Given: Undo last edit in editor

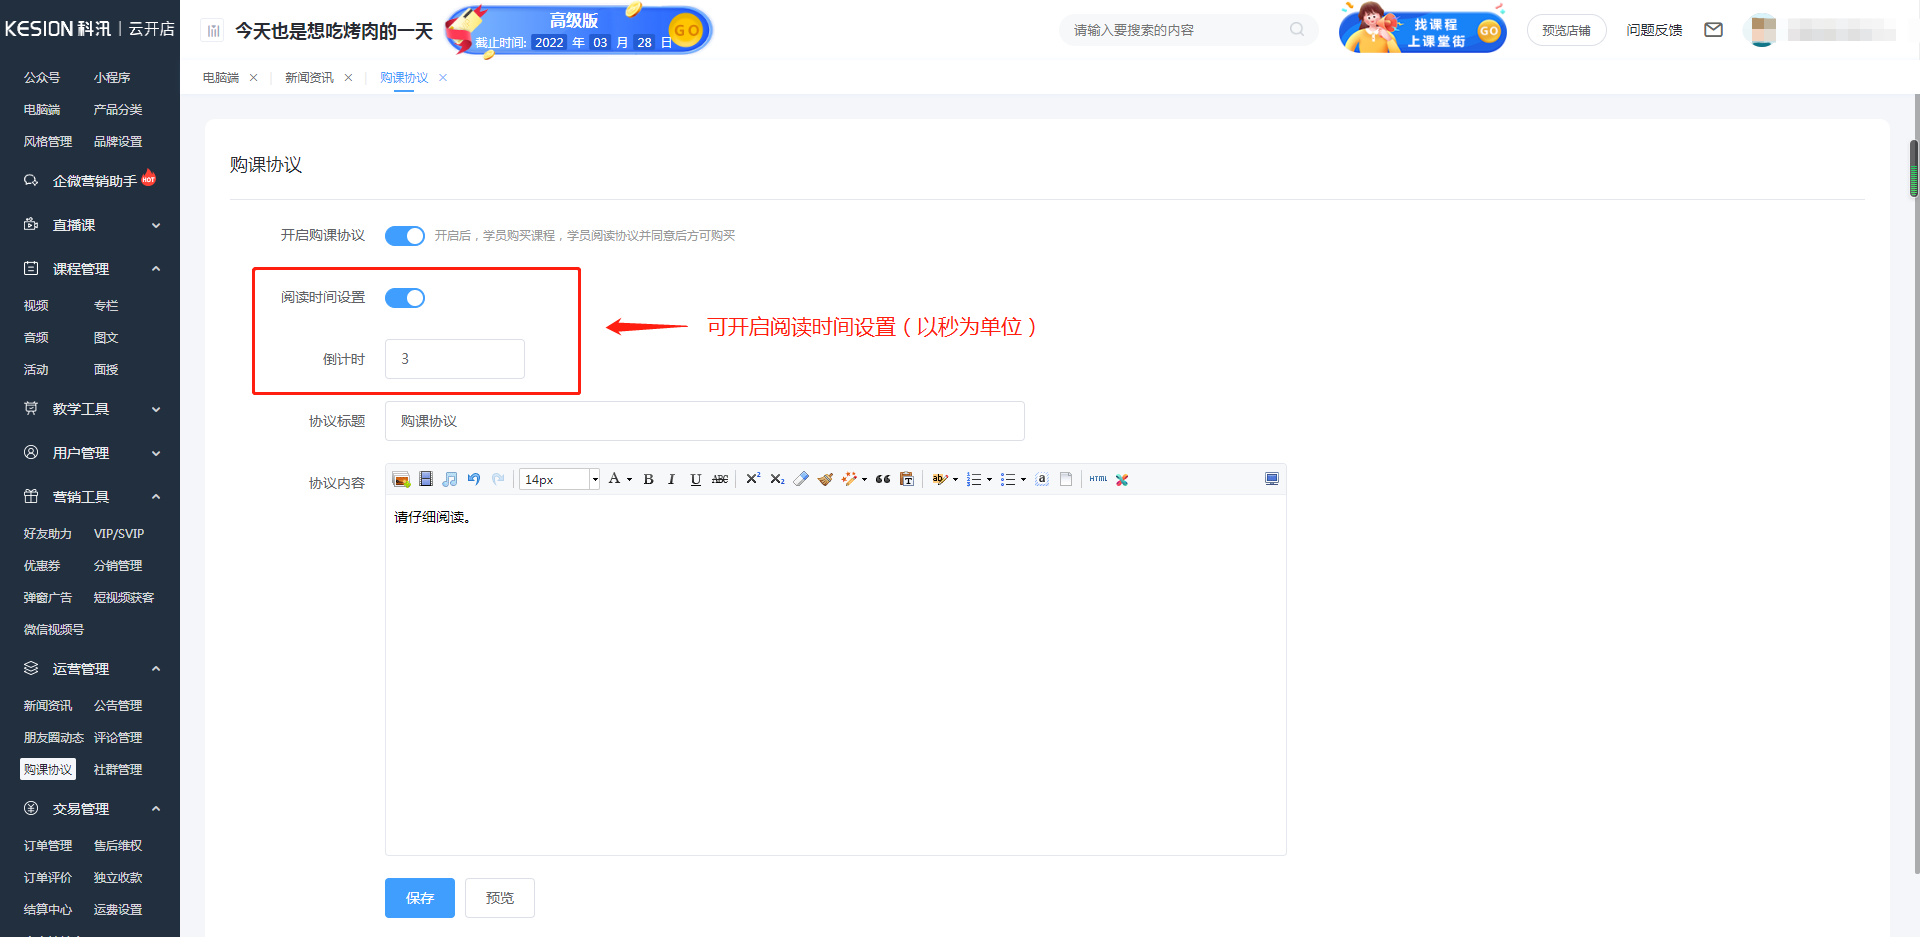Looking at the screenshot, I should click(x=474, y=479).
